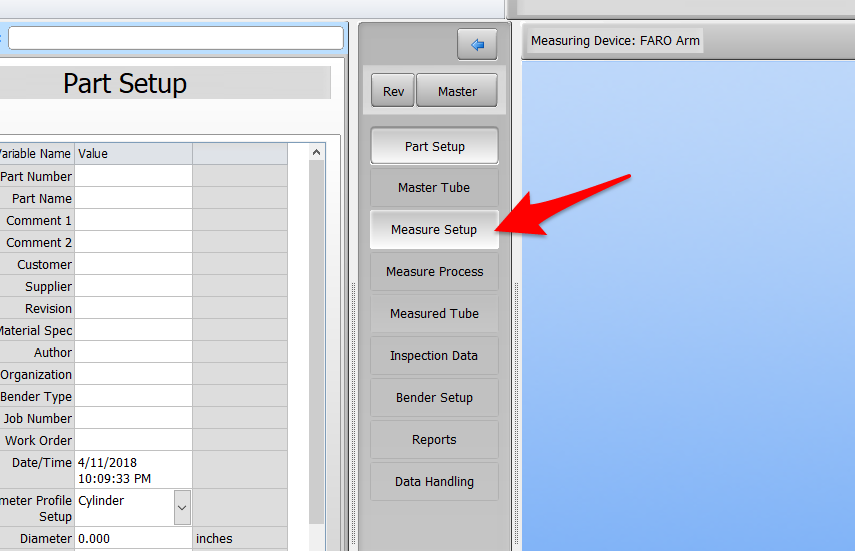Expand the Diameter Profile Setup dropdown
The width and height of the screenshot is (855, 551).
pyautogui.click(x=182, y=508)
